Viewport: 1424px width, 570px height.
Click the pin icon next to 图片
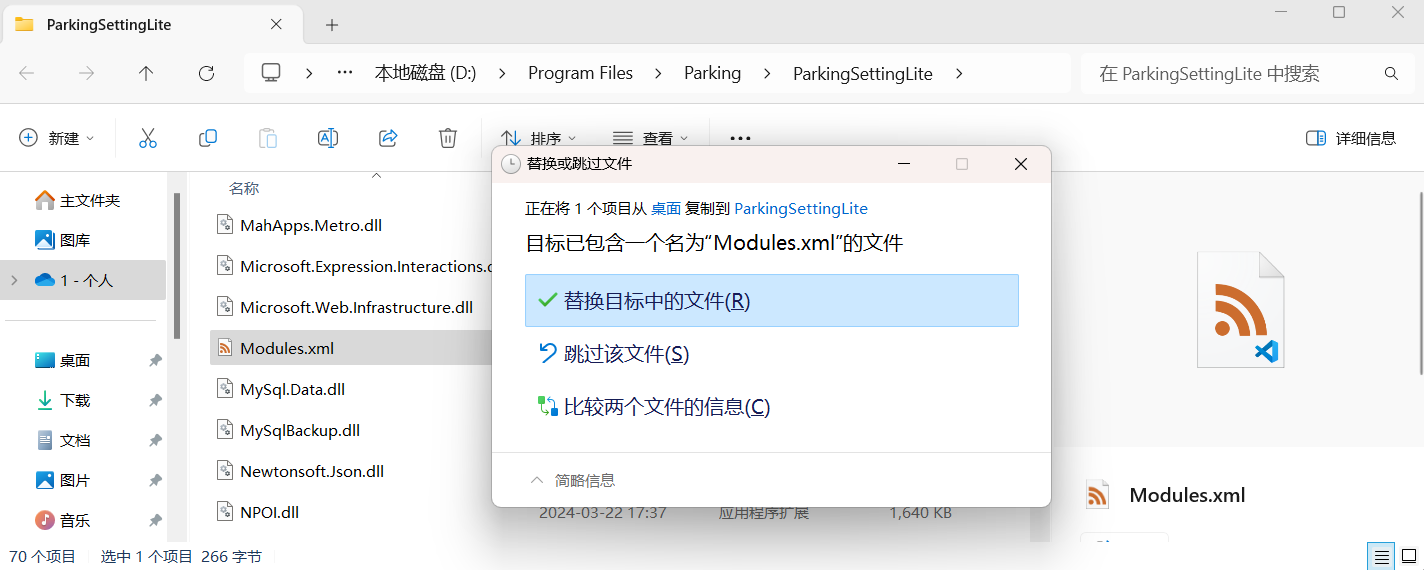pos(155,480)
